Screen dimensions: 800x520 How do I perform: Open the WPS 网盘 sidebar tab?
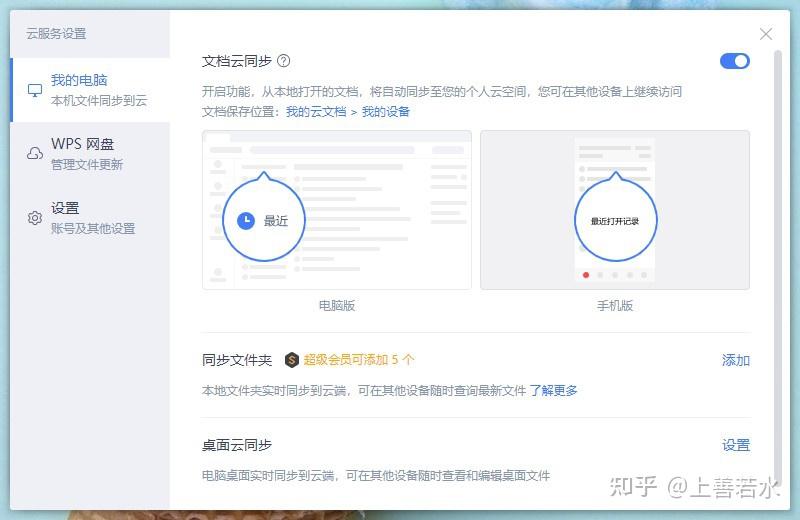point(90,154)
